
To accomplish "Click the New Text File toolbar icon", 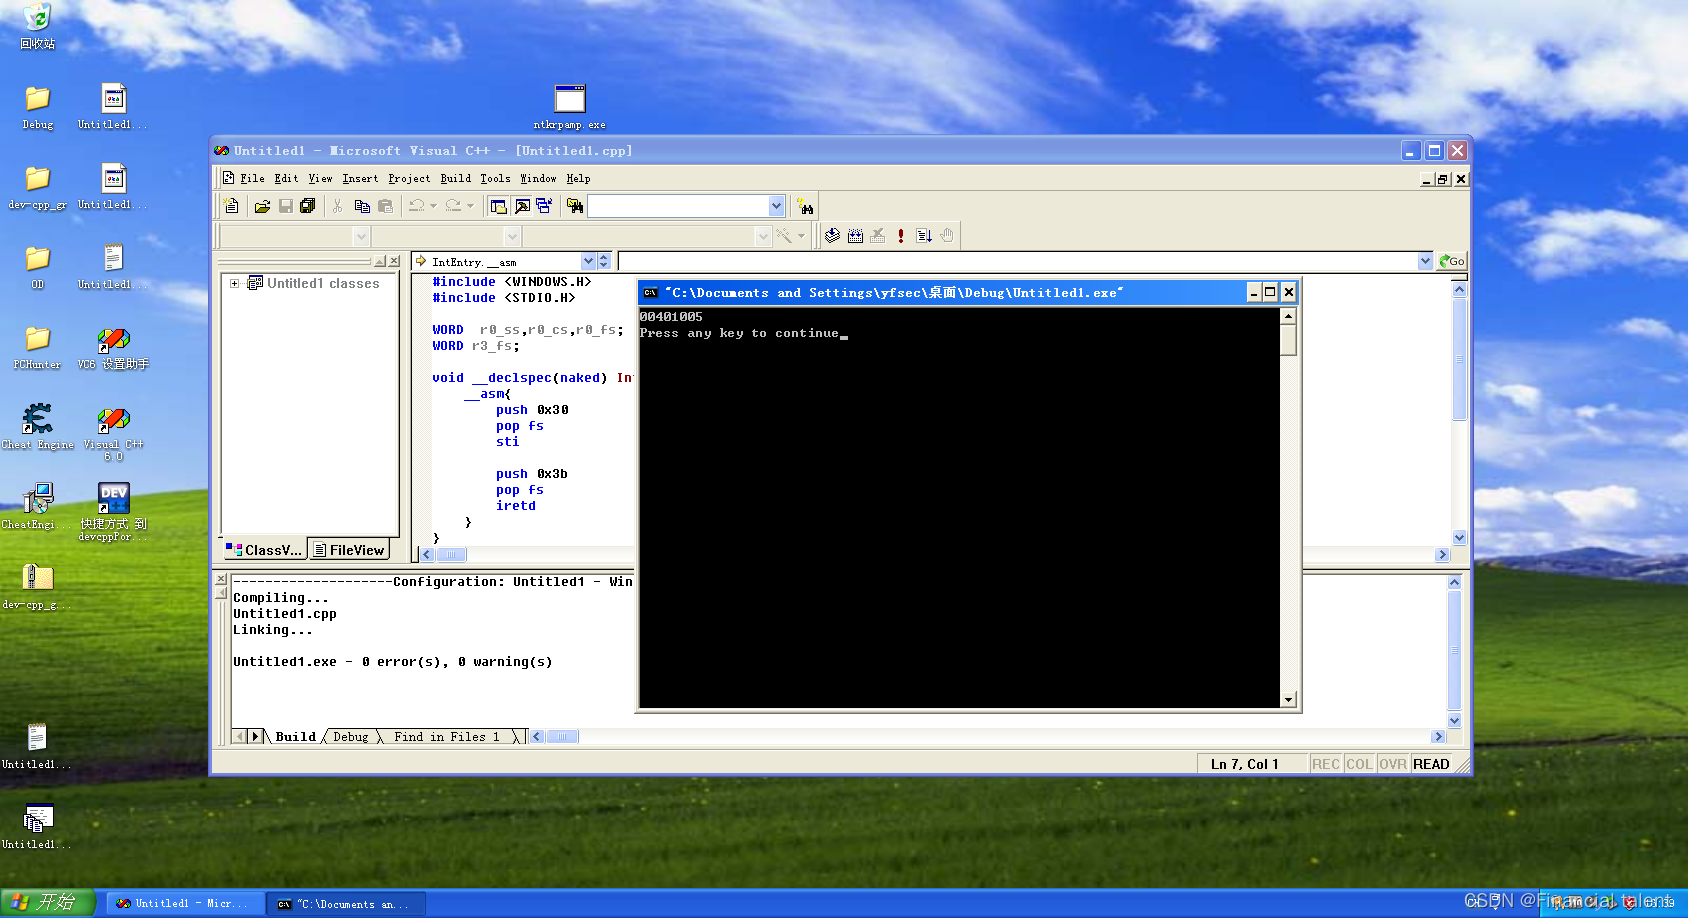I will (x=232, y=206).
